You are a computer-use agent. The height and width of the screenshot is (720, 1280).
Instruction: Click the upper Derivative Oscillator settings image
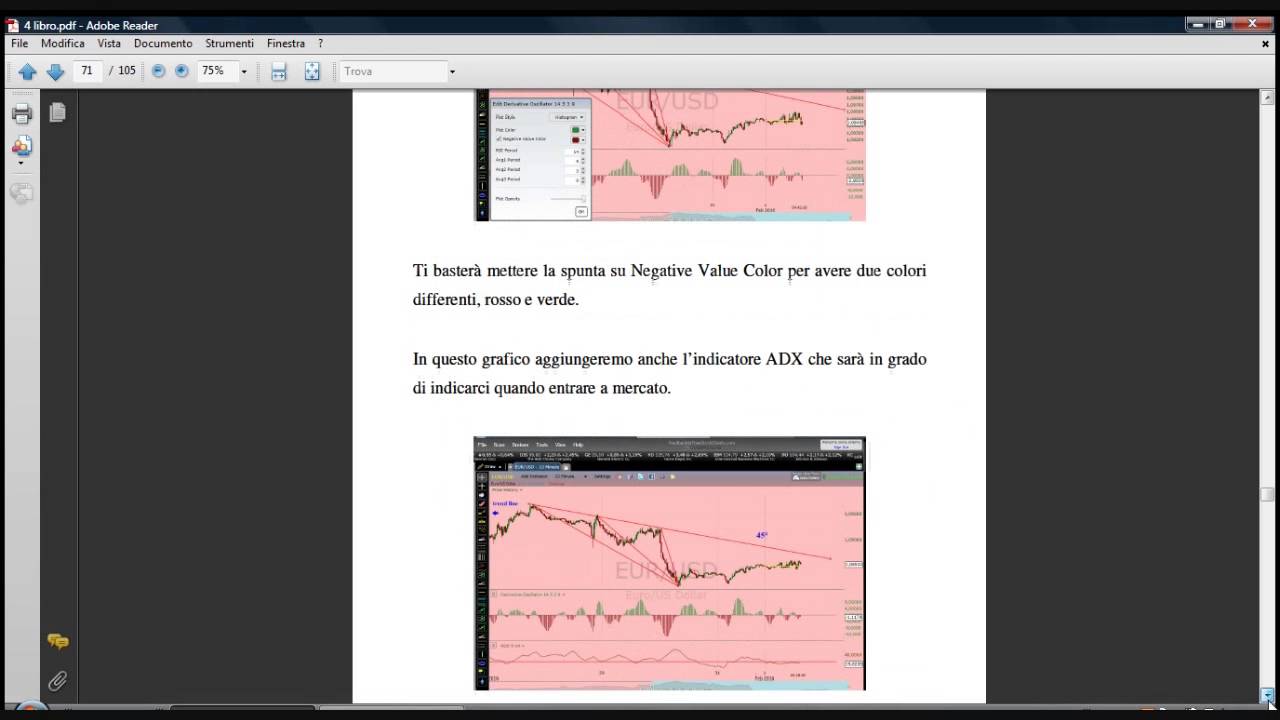pyautogui.click(x=669, y=155)
